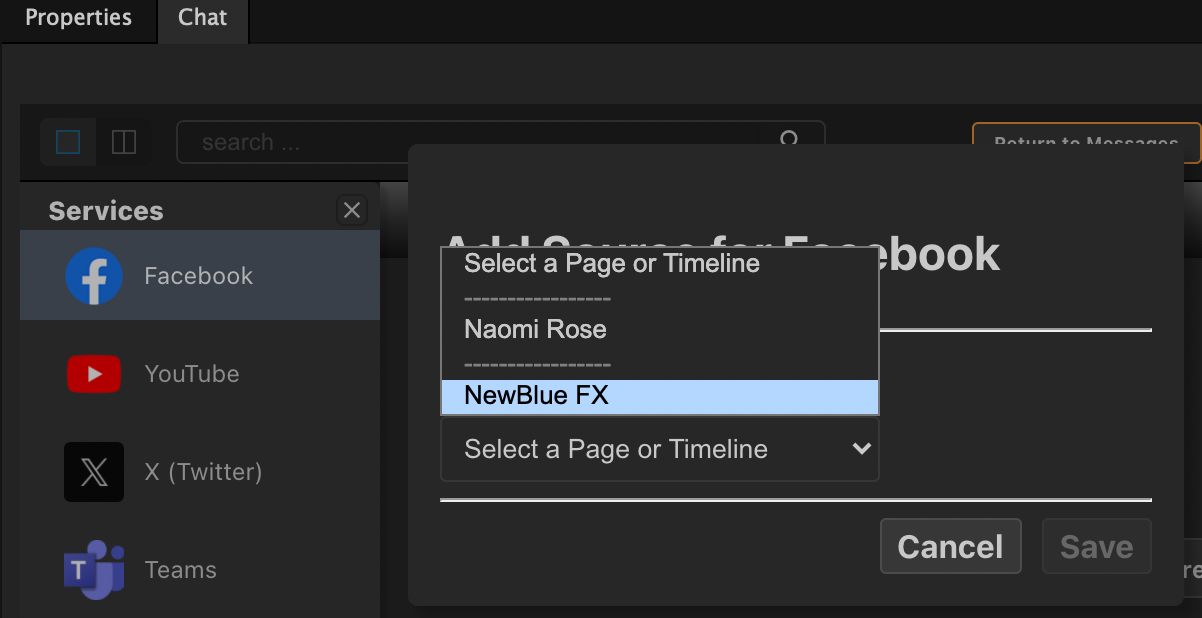
Task: Select the Teams label in Services
Action: [181, 570]
